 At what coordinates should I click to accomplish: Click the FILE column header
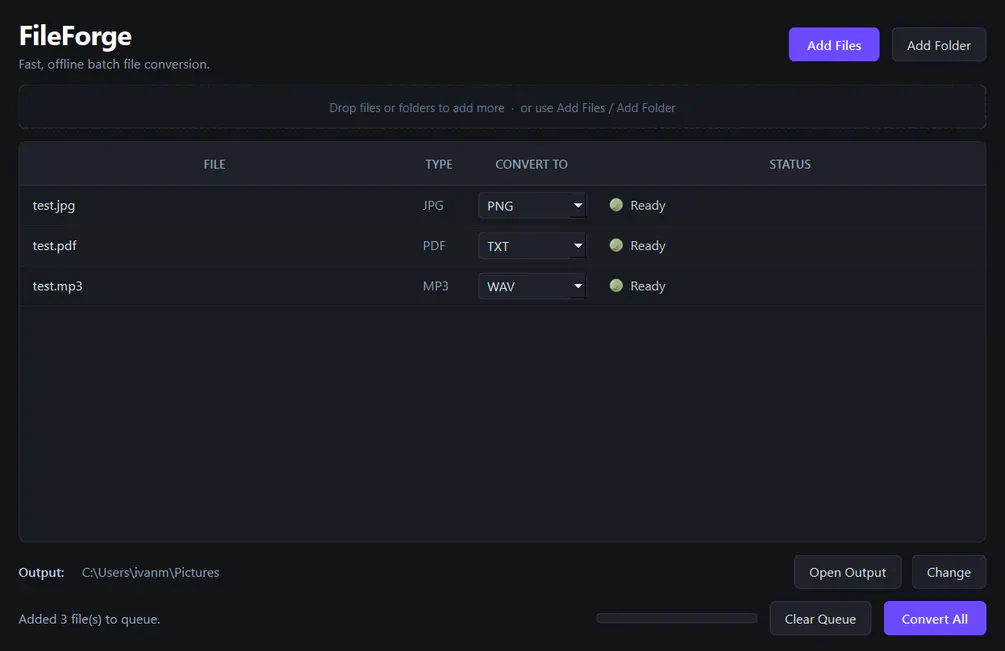click(x=214, y=165)
